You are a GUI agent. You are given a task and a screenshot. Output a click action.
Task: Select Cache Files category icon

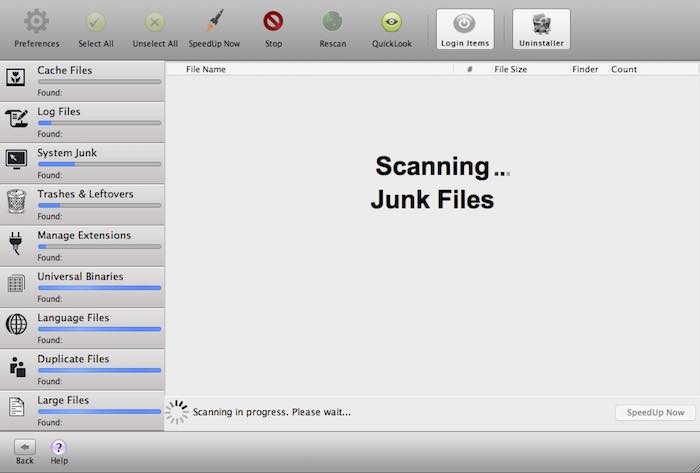click(16, 77)
